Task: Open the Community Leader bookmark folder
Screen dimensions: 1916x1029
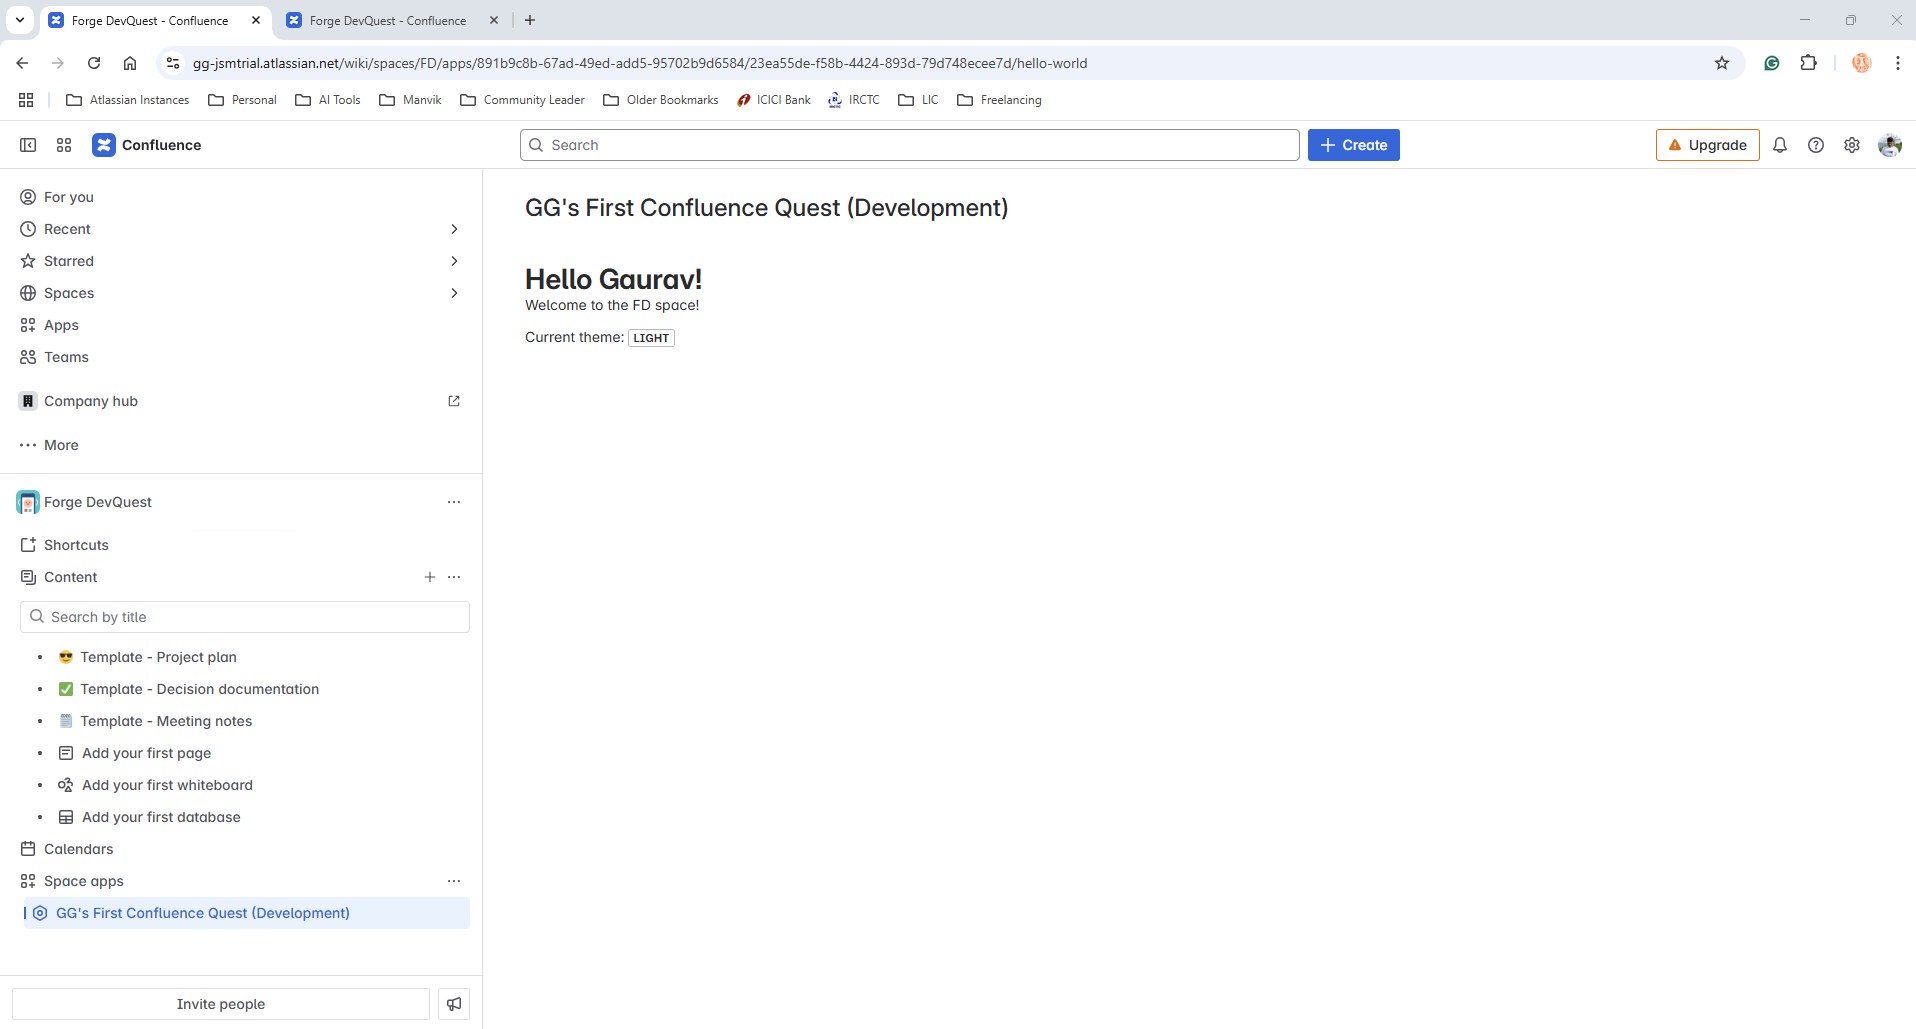Action: point(522,100)
